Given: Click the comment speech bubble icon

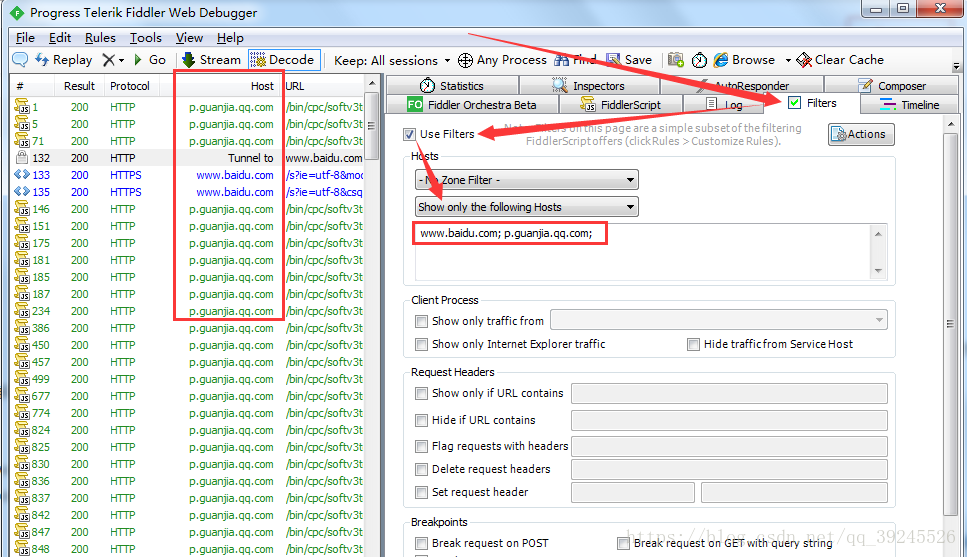Looking at the screenshot, I should (20, 60).
